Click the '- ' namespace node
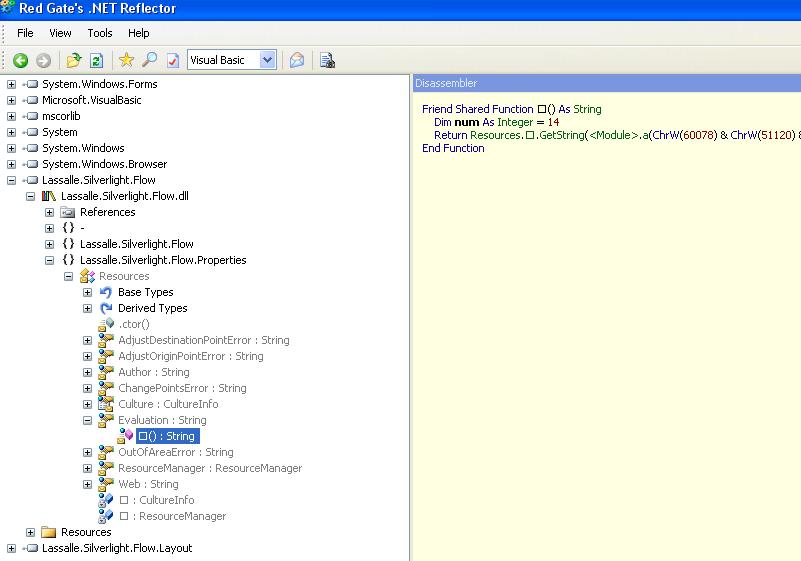Image resolution: width=801 pixels, height=561 pixels. tap(82, 228)
